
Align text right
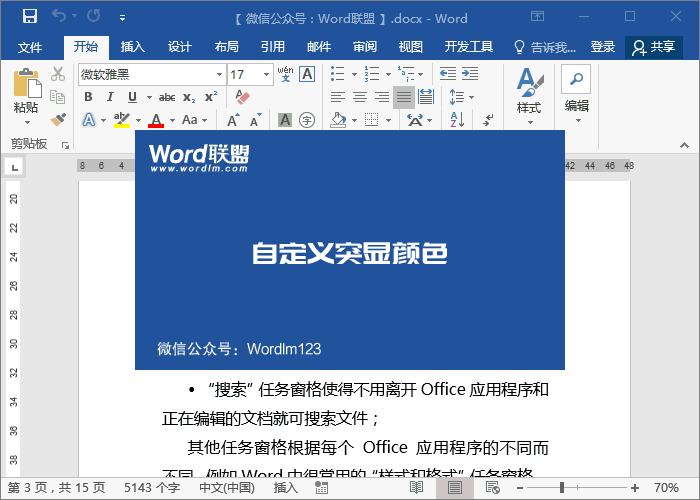(382, 97)
